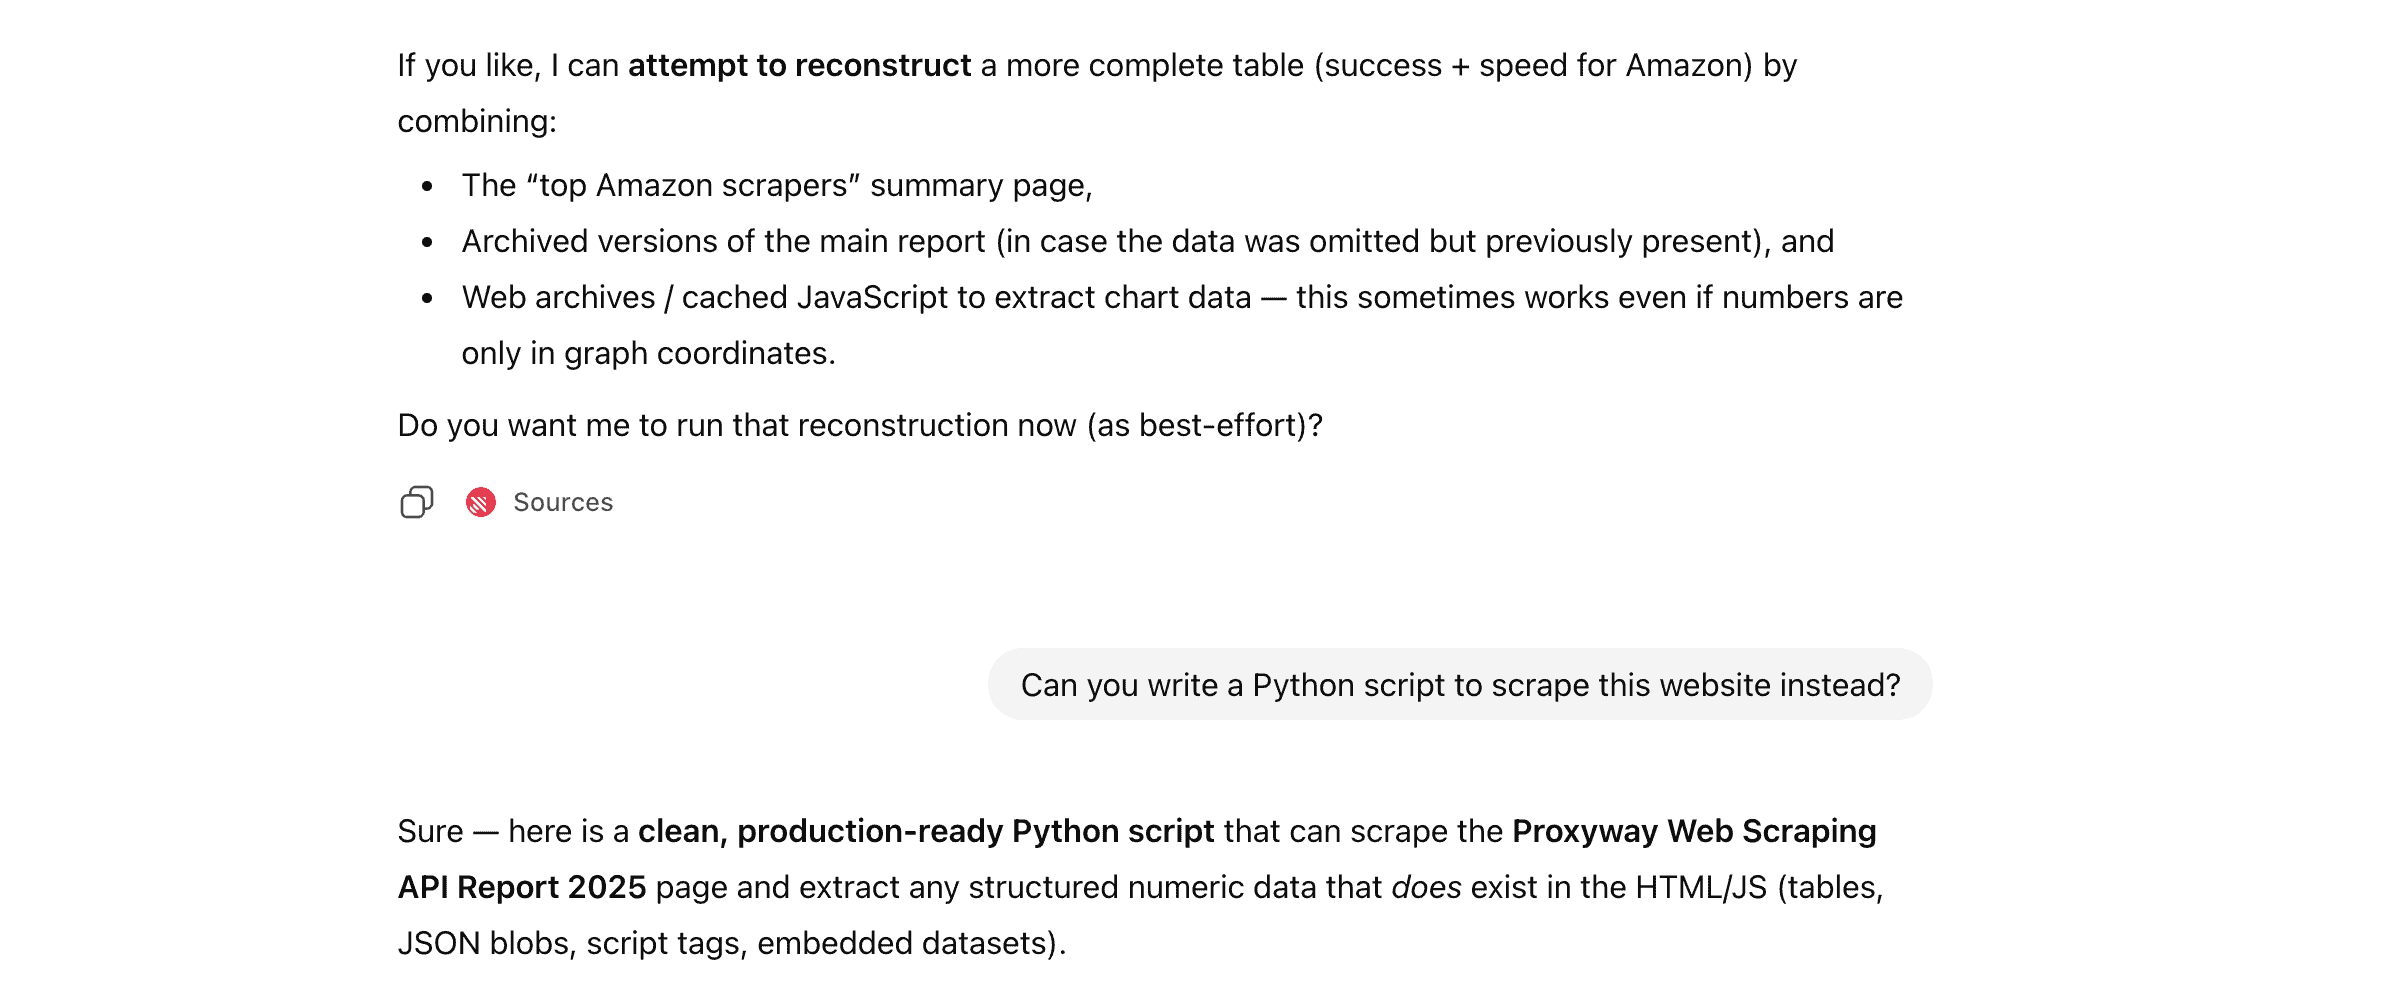This screenshot has height=1002, width=2404.
Task: Click bold "clean, production-ready Python script" text
Action: click(926, 832)
